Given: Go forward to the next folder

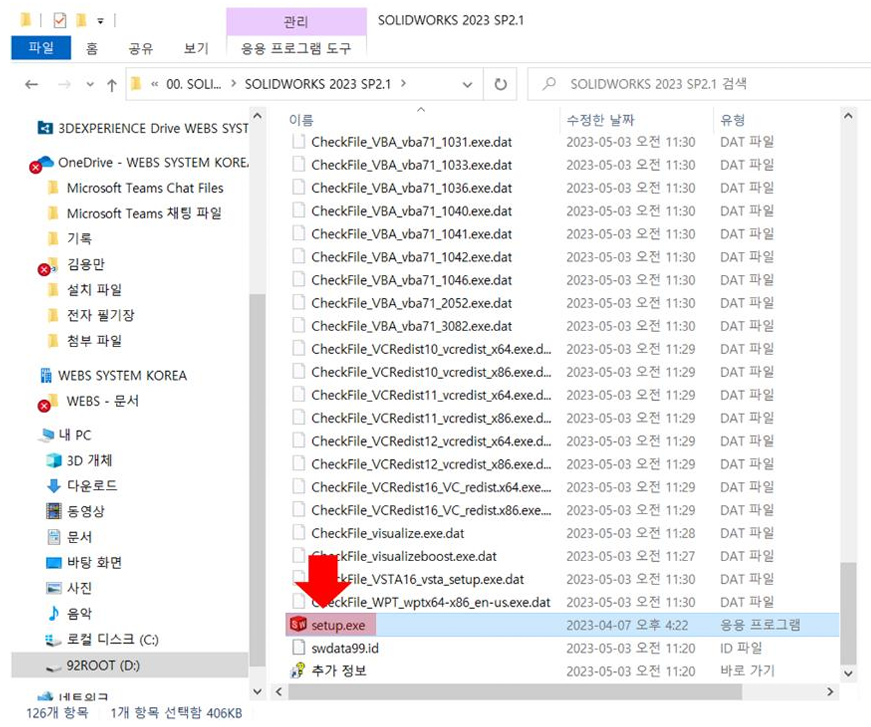Looking at the screenshot, I should [64, 84].
